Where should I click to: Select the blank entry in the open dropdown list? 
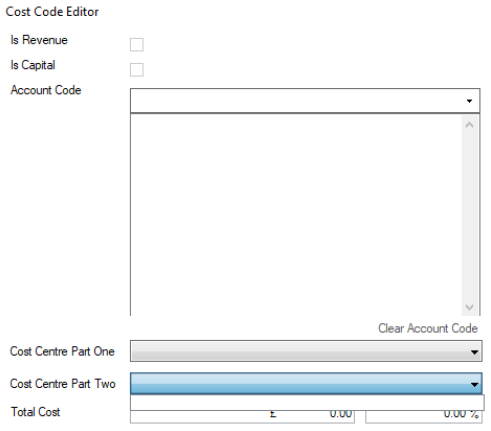point(307,402)
